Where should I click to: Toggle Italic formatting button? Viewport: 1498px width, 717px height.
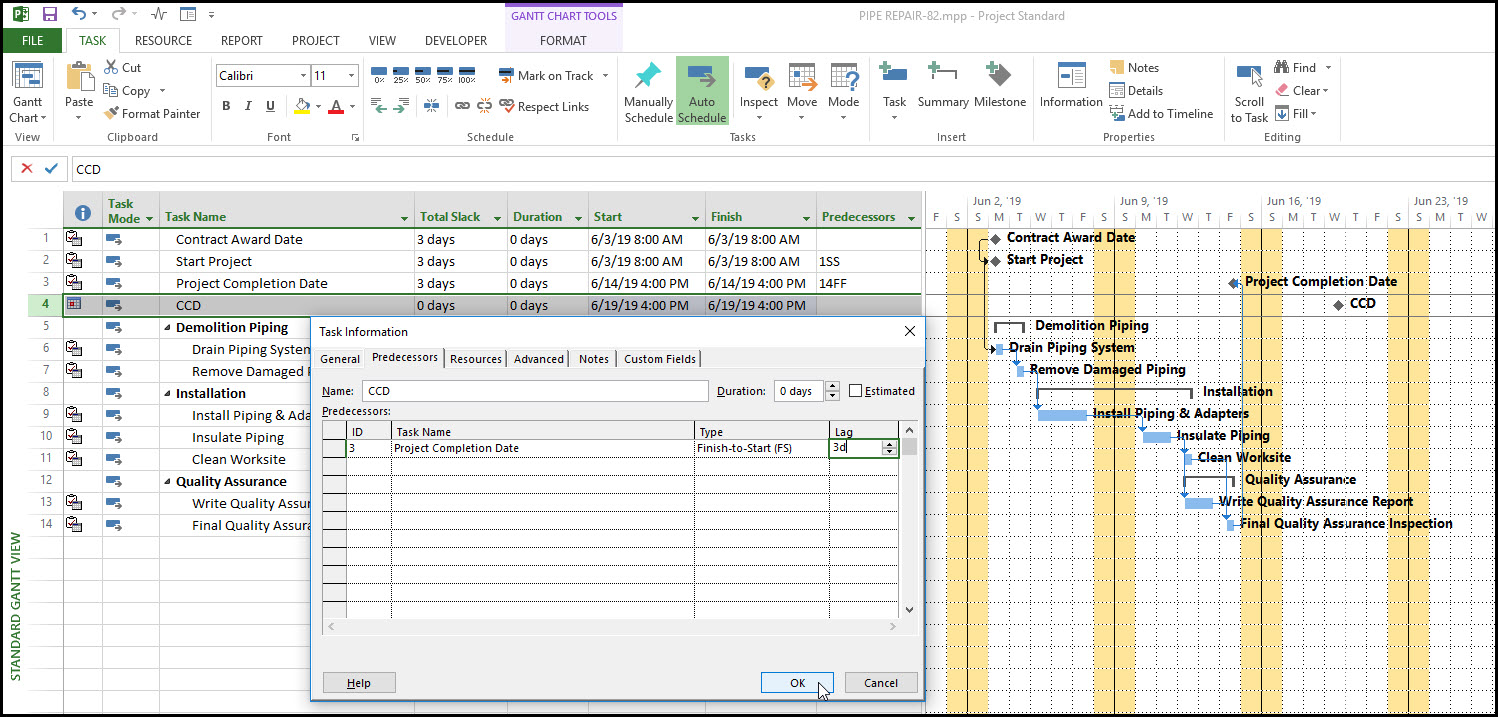point(248,106)
